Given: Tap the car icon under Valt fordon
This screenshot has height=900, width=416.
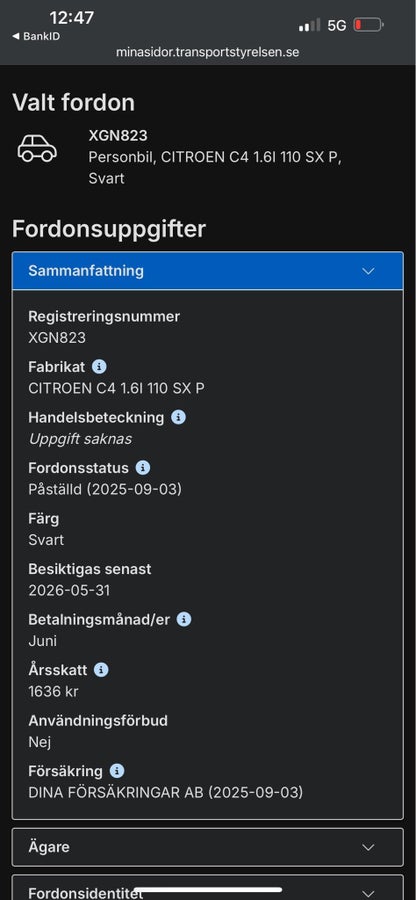Looking at the screenshot, I should coord(37,149).
